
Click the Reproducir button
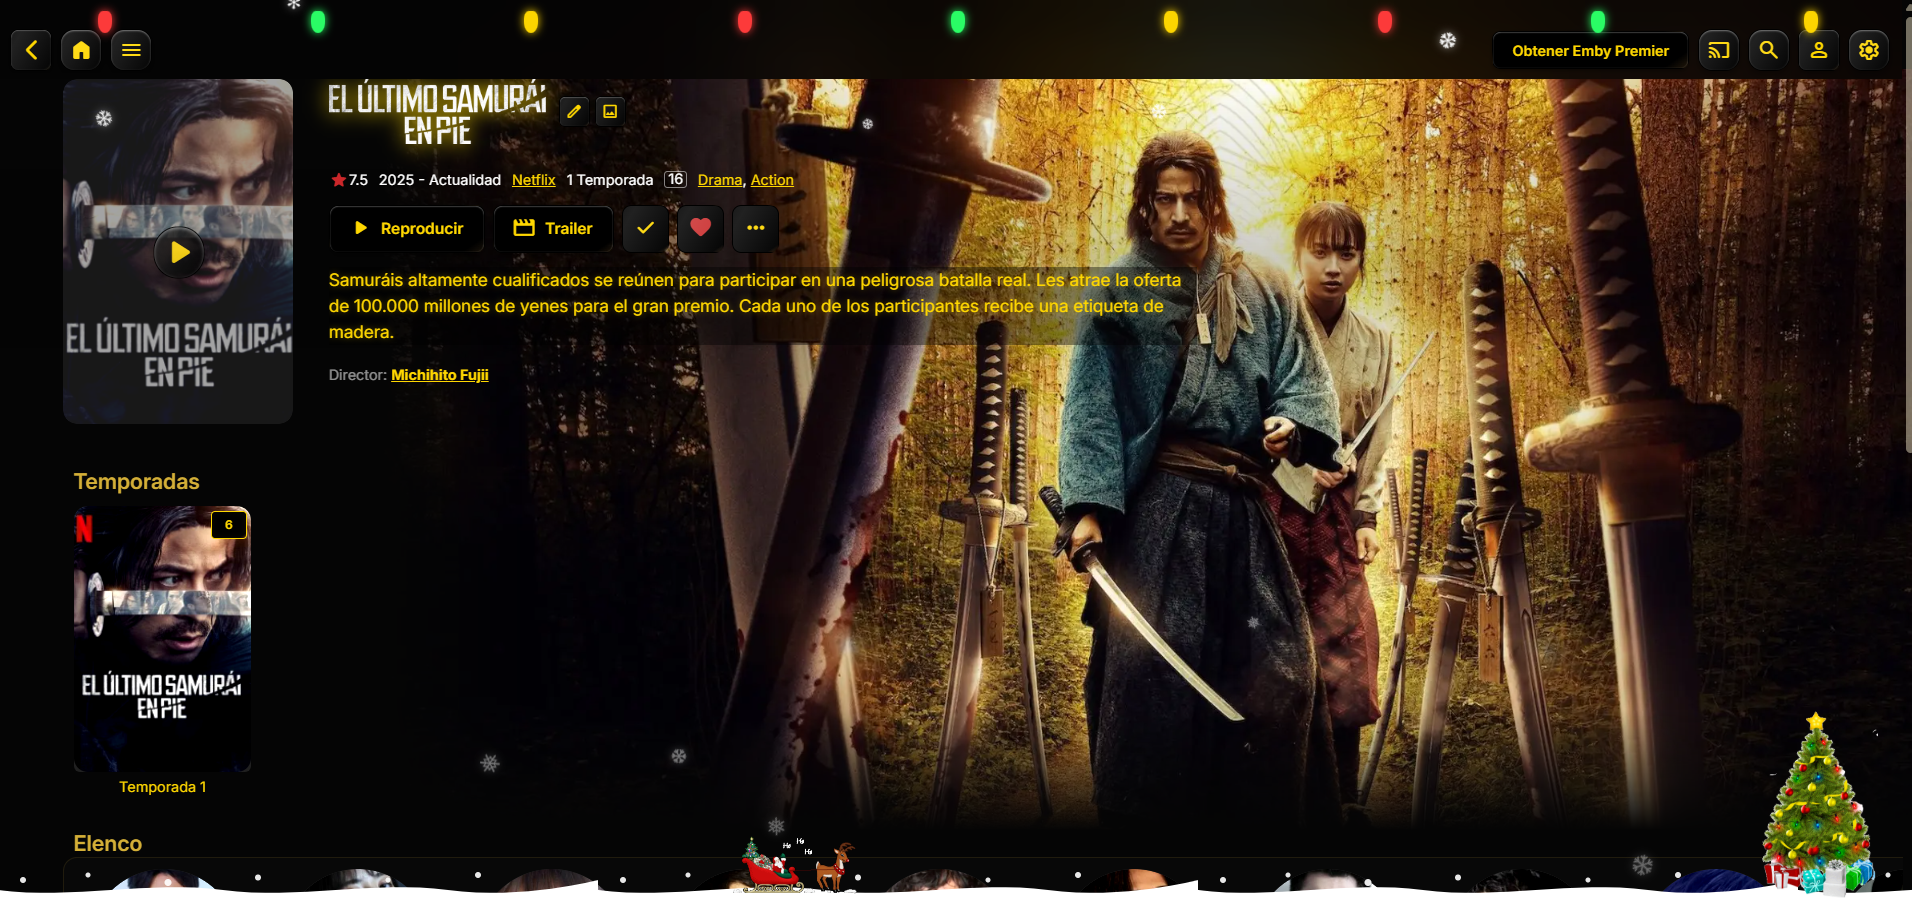pyautogui.click(x=407, y=228)
